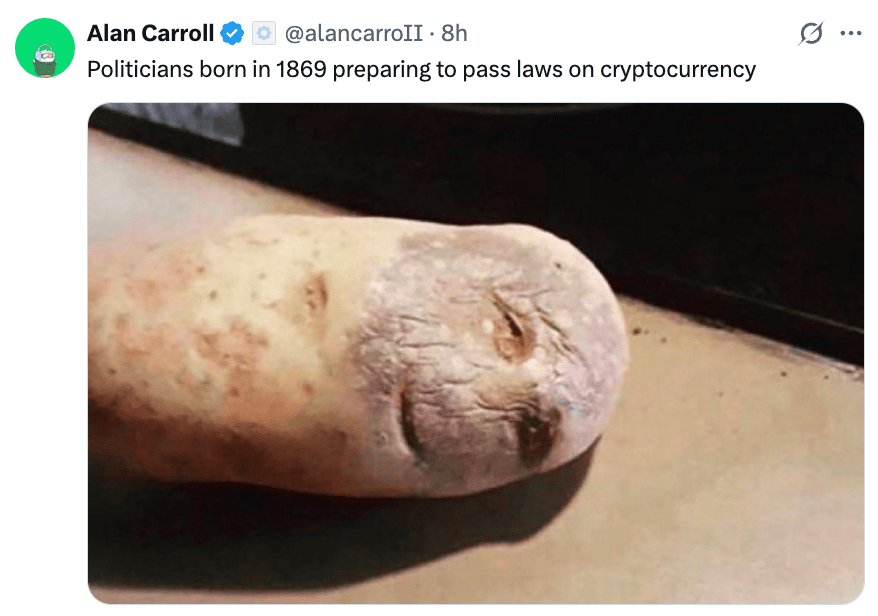Click the Grok explain-post icon
The width and height of the screenshot is (878, 616).
811,33
